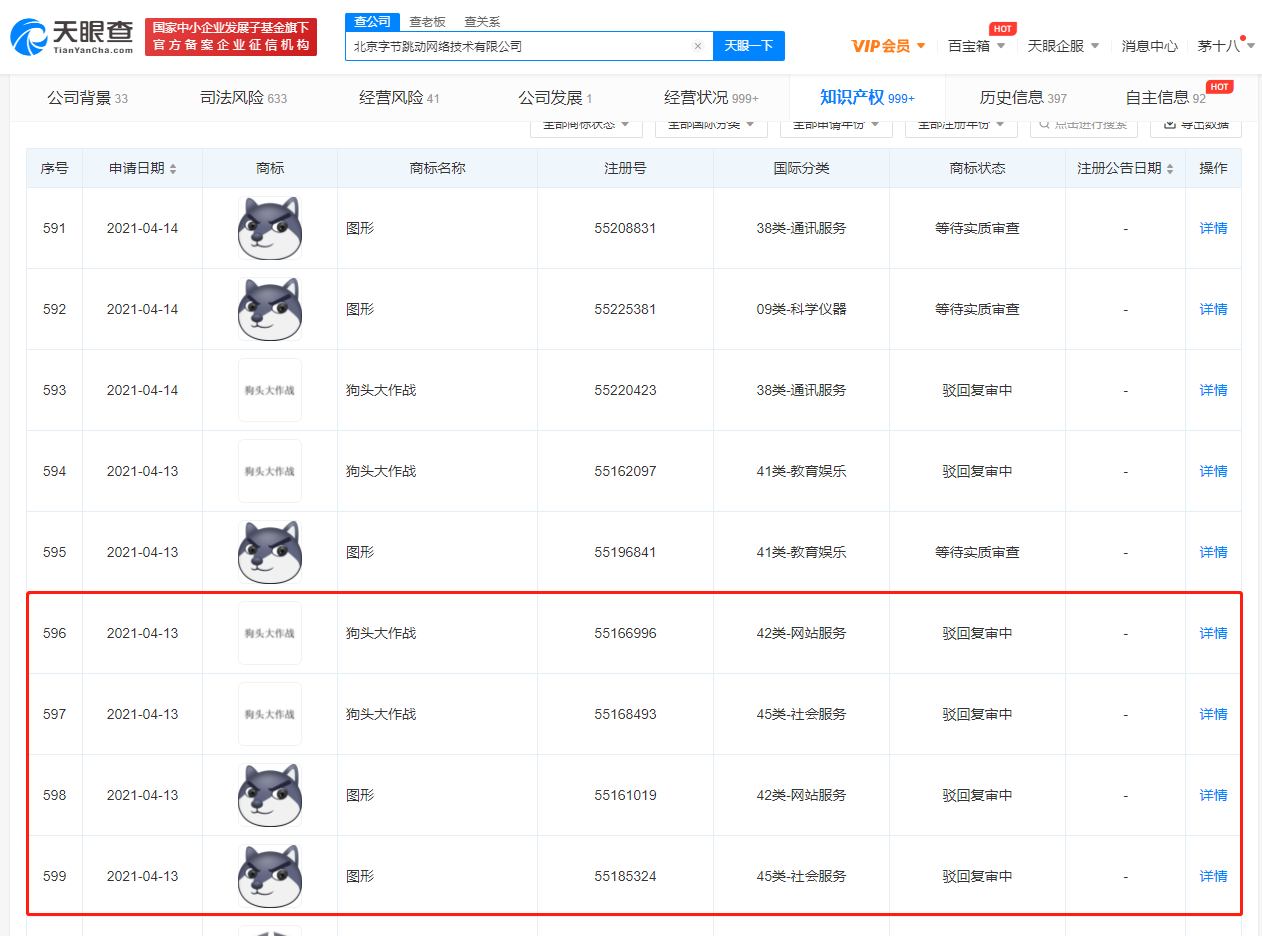
Task: Switch to the 公司背景 tab
Action: (x=88, y=98)
